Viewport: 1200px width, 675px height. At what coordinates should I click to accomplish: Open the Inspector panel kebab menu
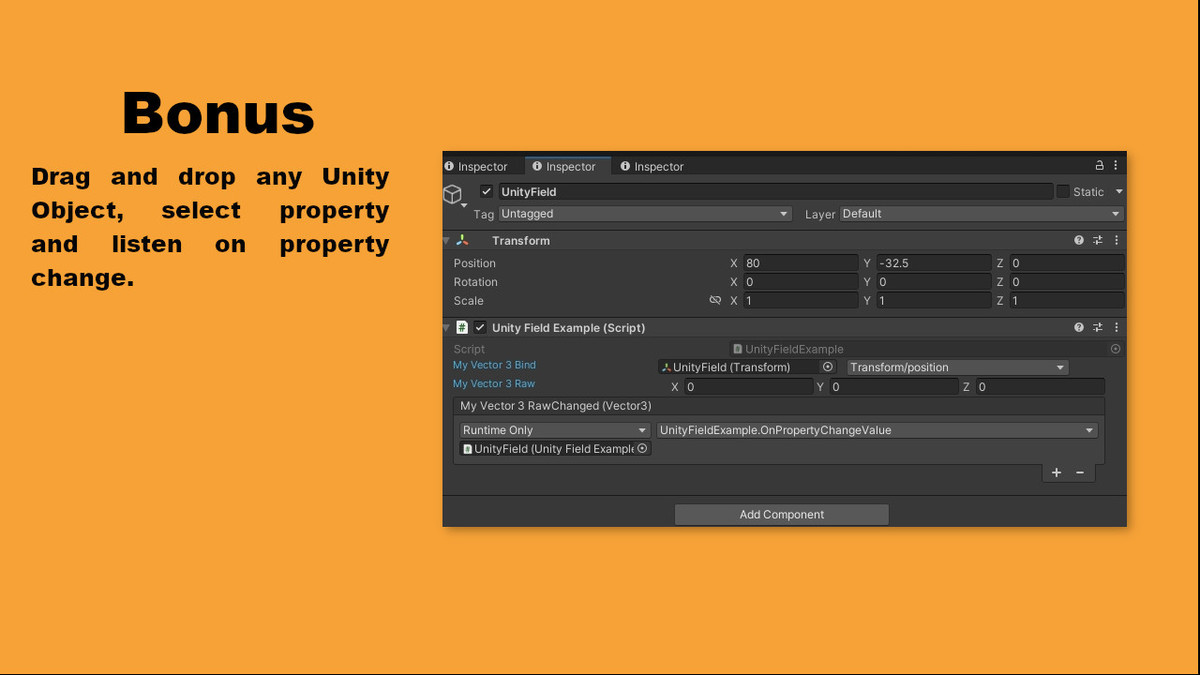click(x=1116, y=166)
